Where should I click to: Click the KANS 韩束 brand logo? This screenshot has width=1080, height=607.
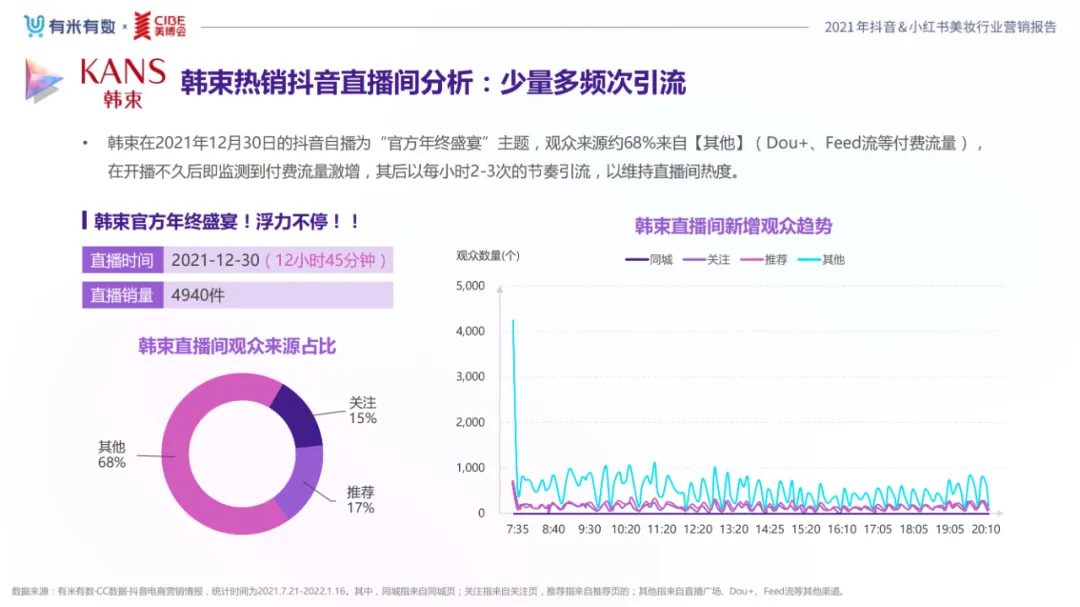[123, 83]
